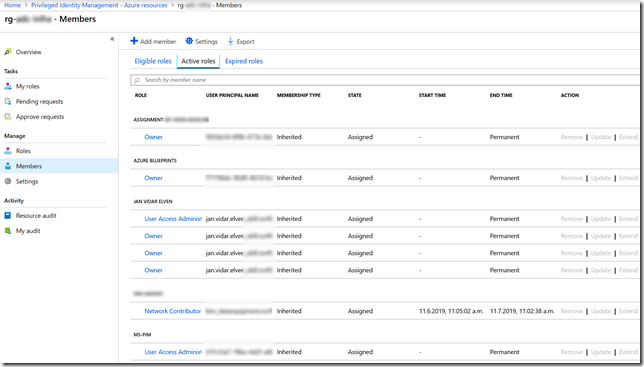The width and height of the screenshot is (644, 367).
Task: Click the Roles icon under Manage
Action: pyautogui.click(x=8, y=151)
